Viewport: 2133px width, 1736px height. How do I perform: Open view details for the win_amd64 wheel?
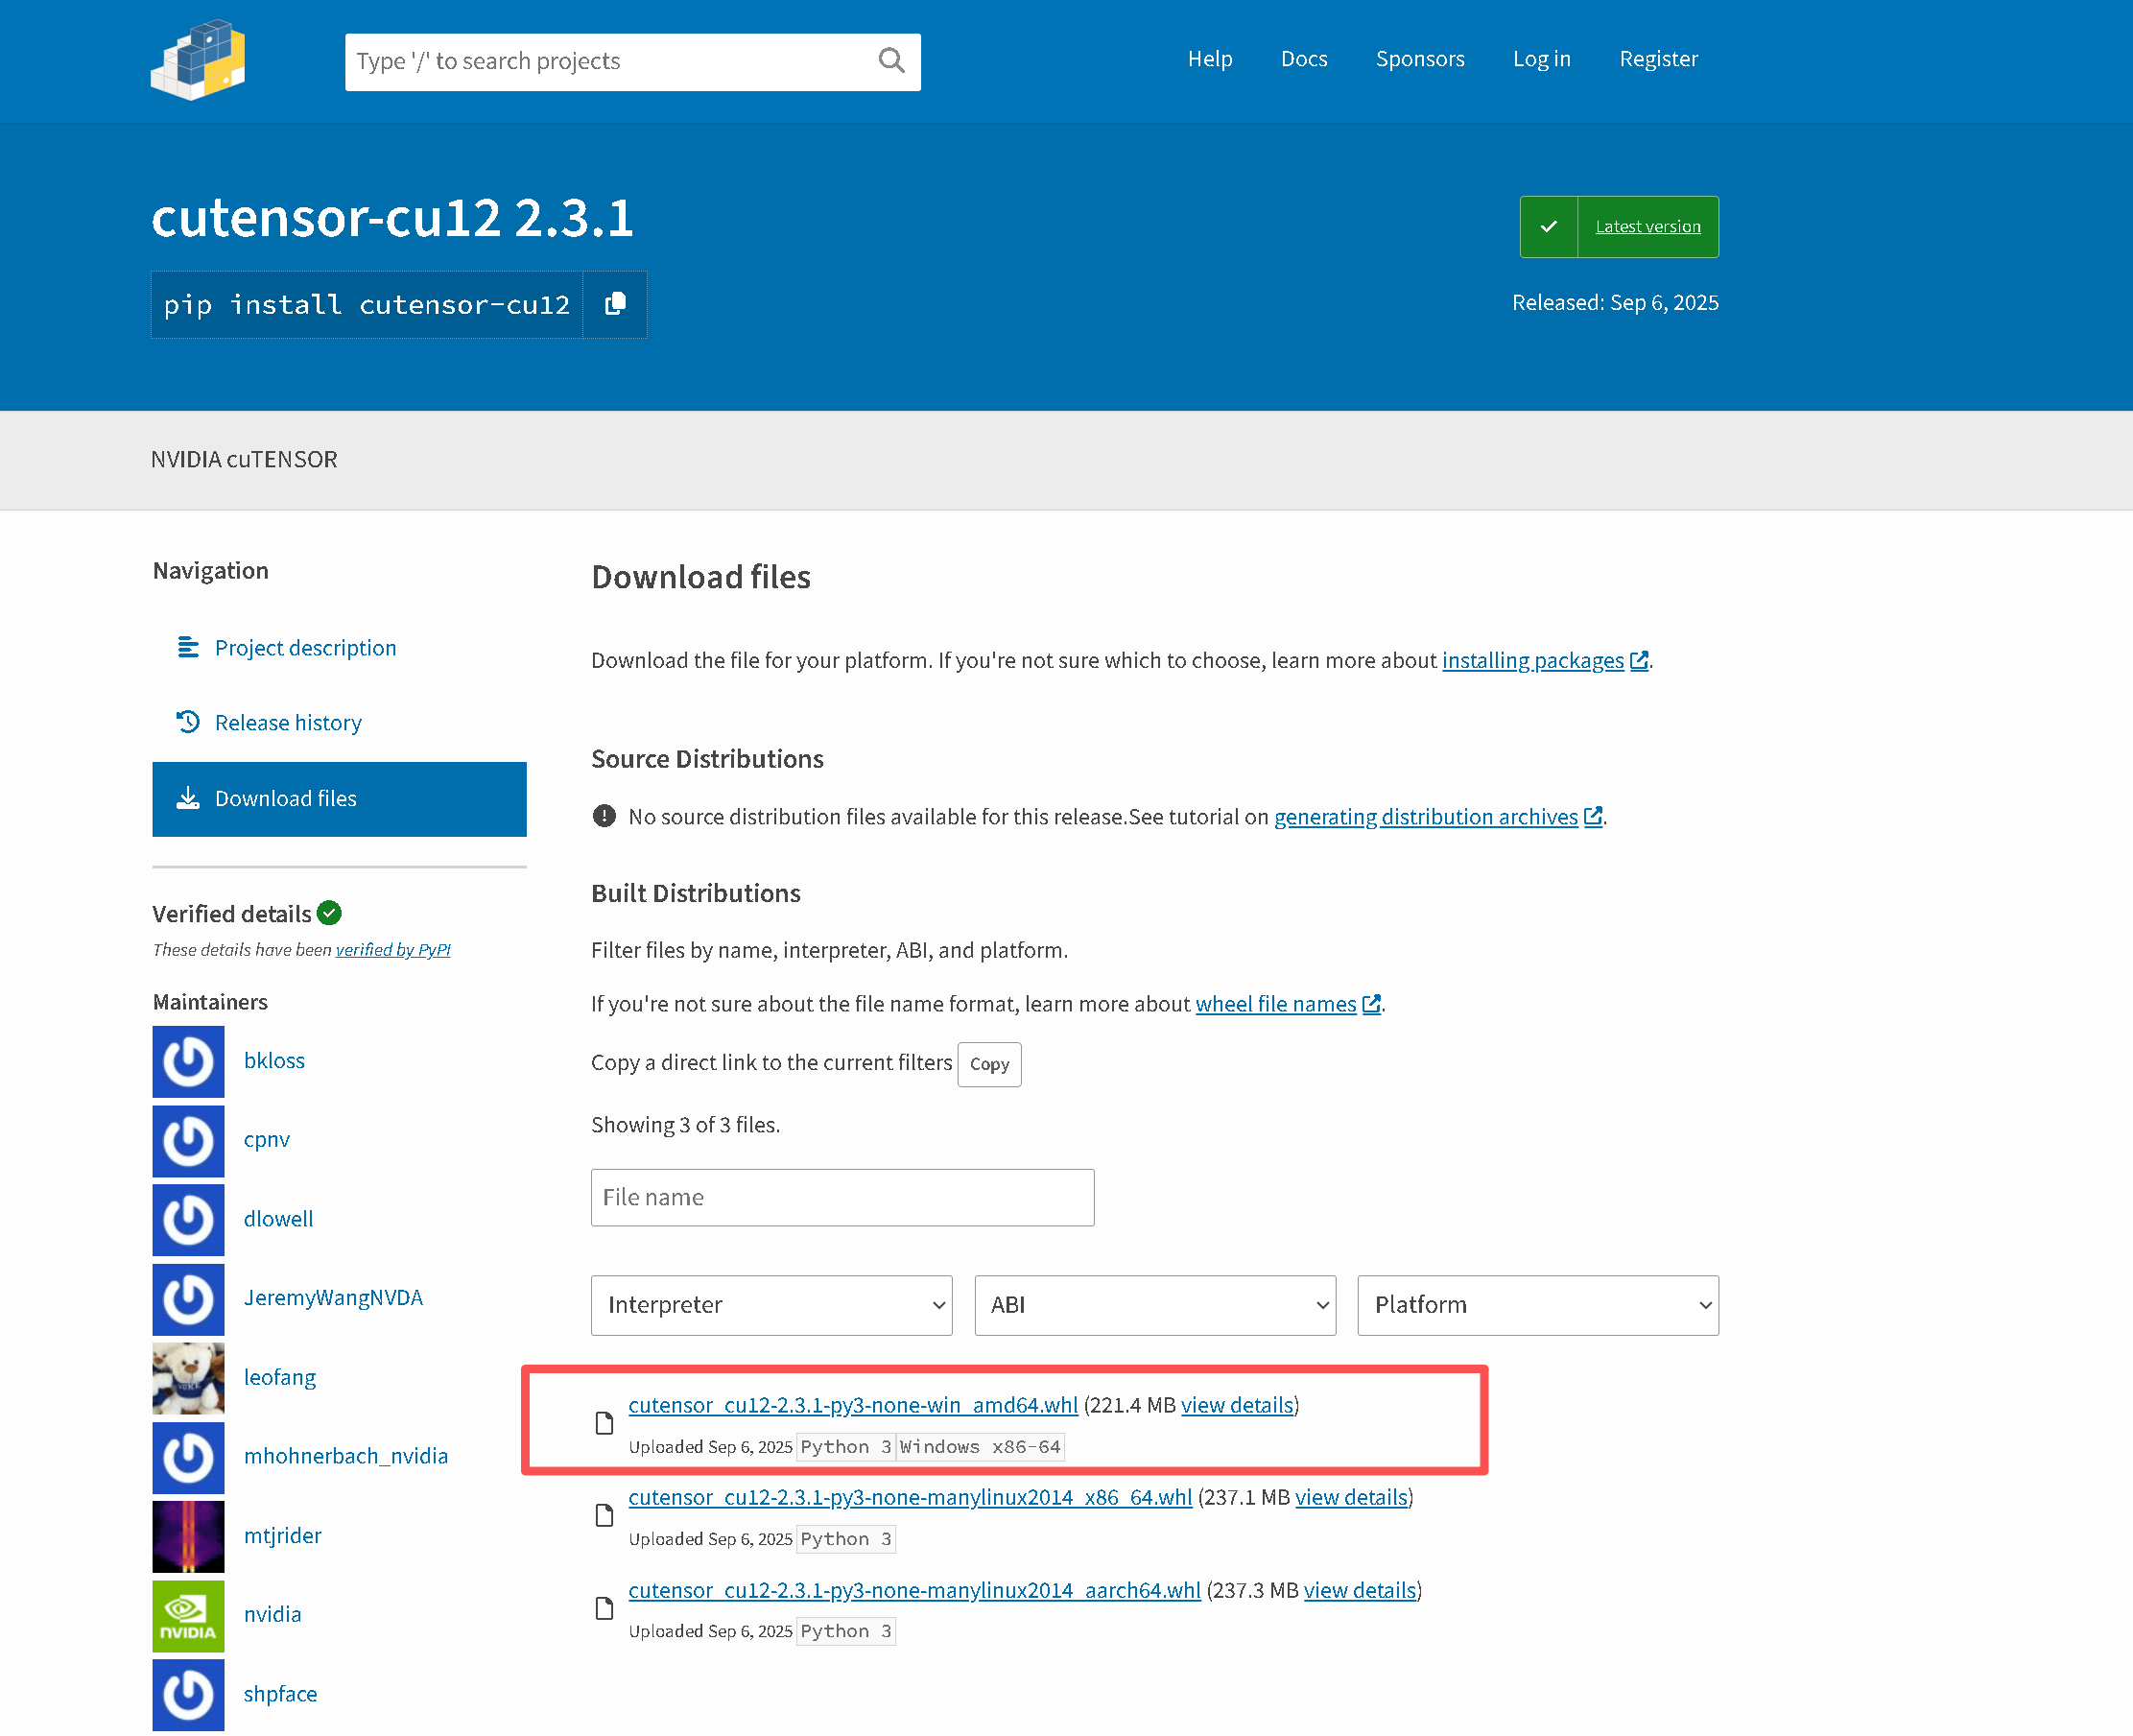(x=1236, y=1405)
